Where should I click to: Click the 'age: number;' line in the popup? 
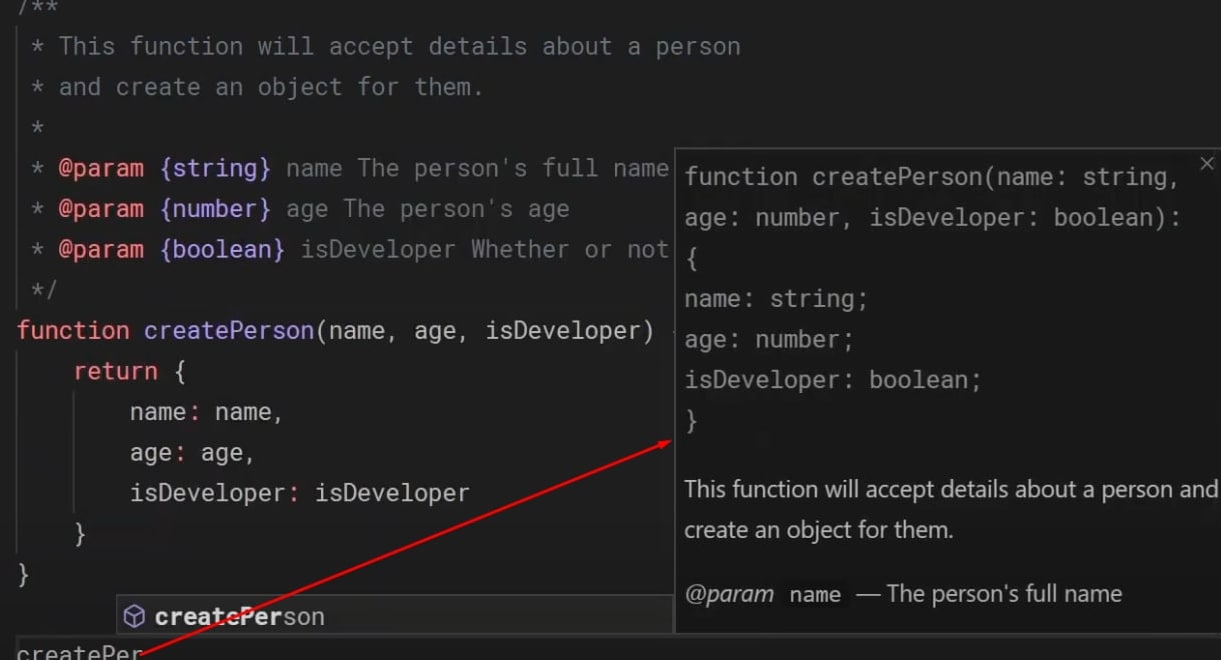[769, 340]
